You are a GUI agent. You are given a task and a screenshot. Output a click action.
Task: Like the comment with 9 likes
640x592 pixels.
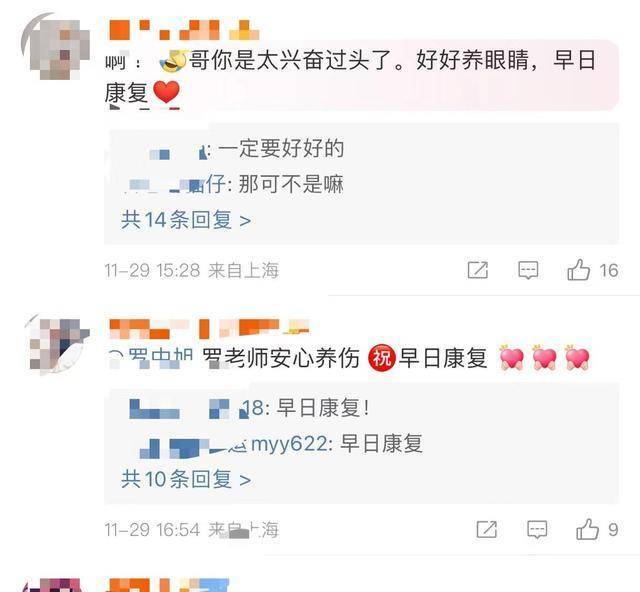(x=587, y=530)
